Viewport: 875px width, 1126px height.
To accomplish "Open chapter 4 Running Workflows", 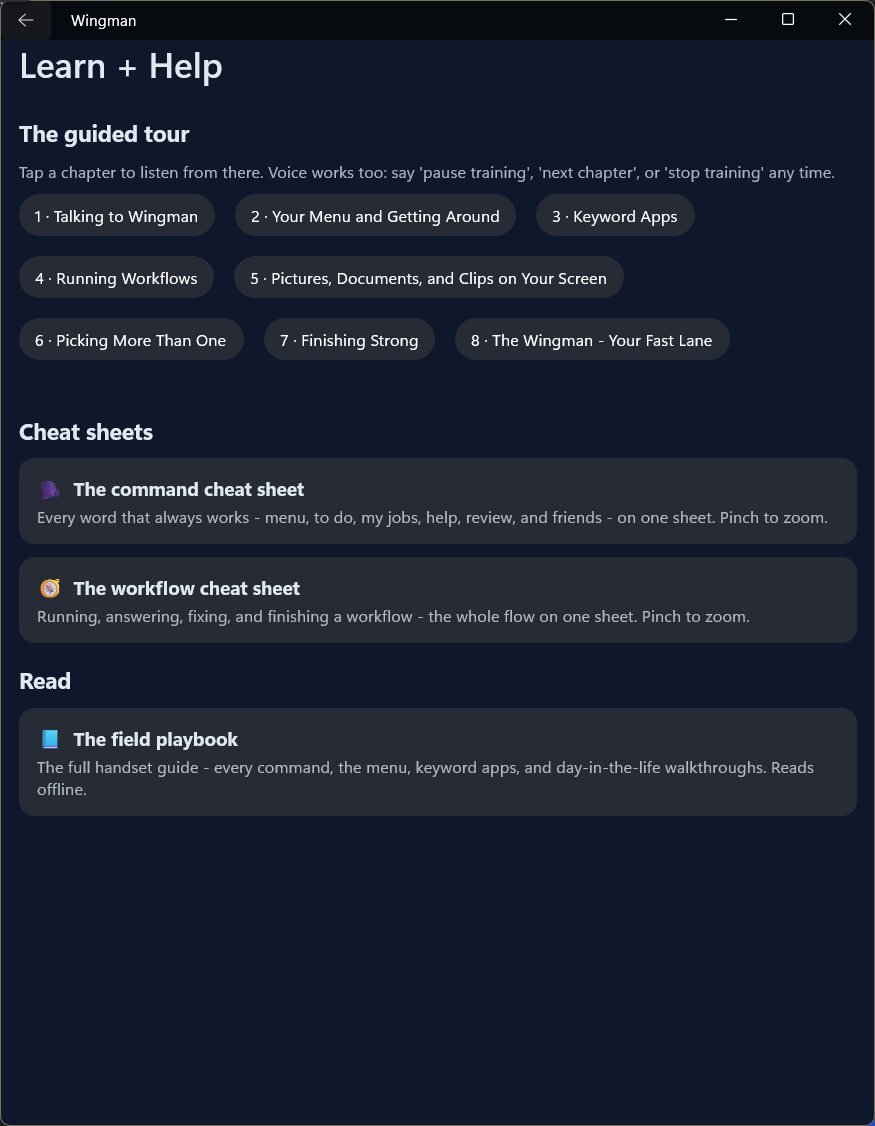I will point(116,278).
